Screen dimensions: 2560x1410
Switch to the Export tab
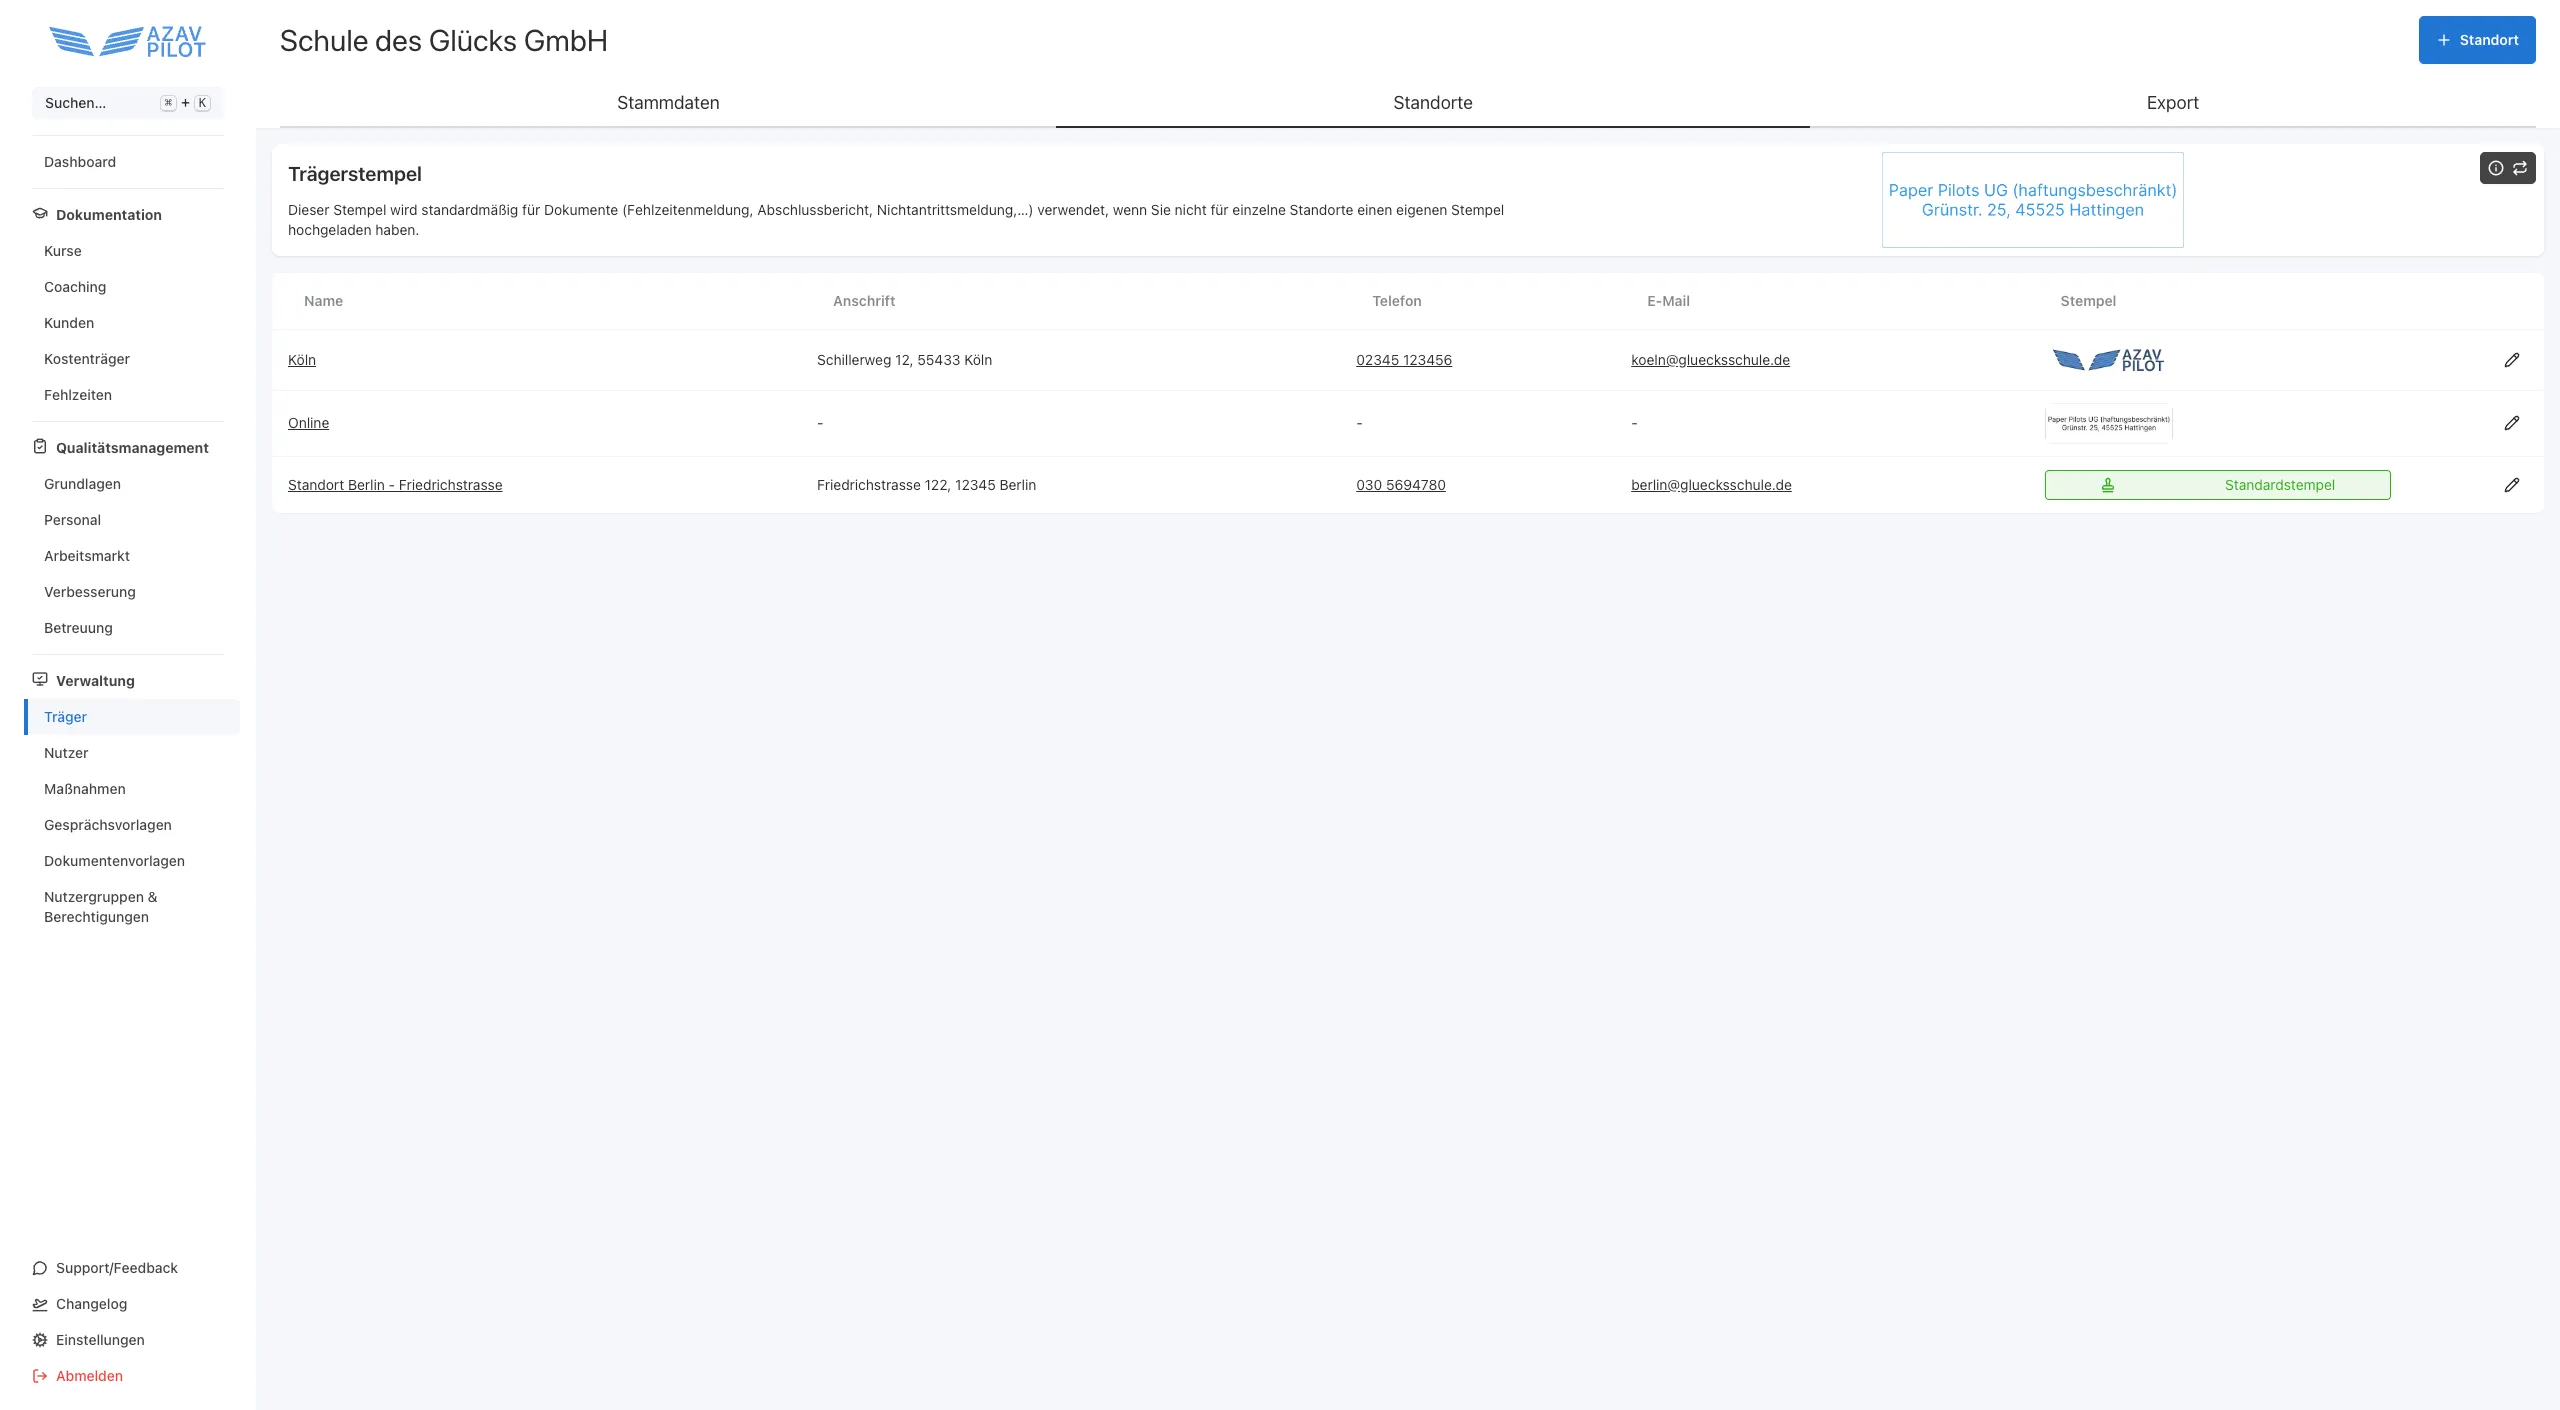pos(2172,103)
